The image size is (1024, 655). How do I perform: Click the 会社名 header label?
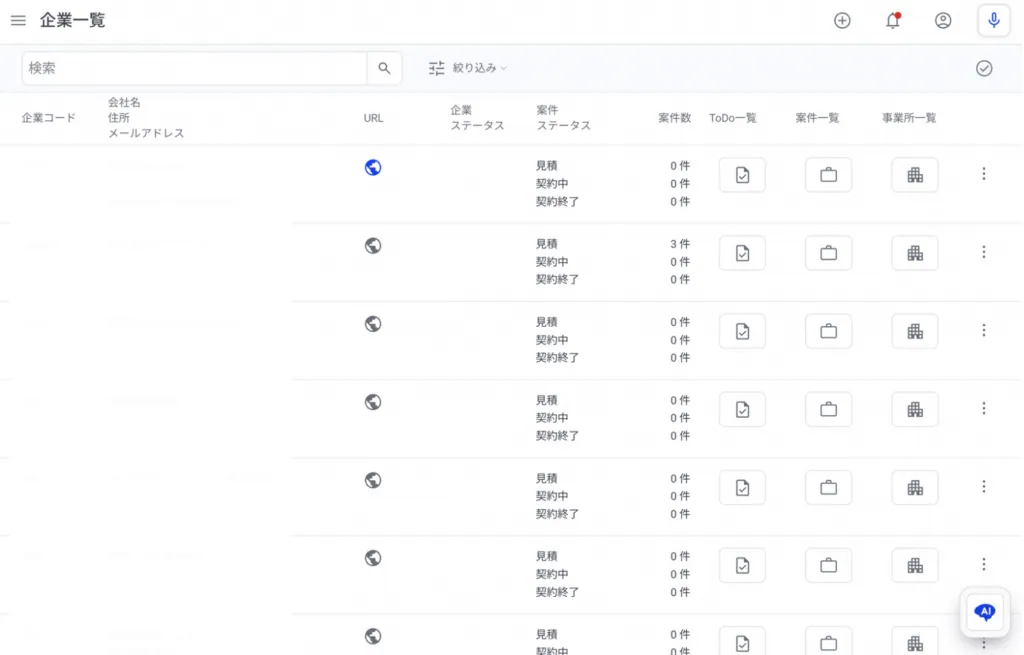[x=124, y=102]
